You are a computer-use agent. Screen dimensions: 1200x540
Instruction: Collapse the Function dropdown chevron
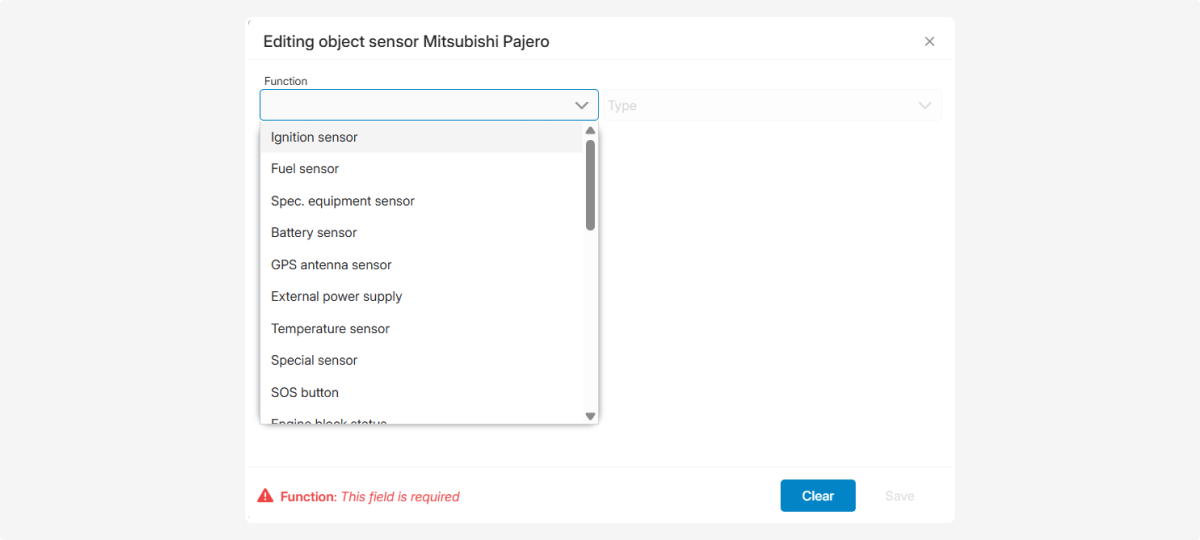(581, 105)
